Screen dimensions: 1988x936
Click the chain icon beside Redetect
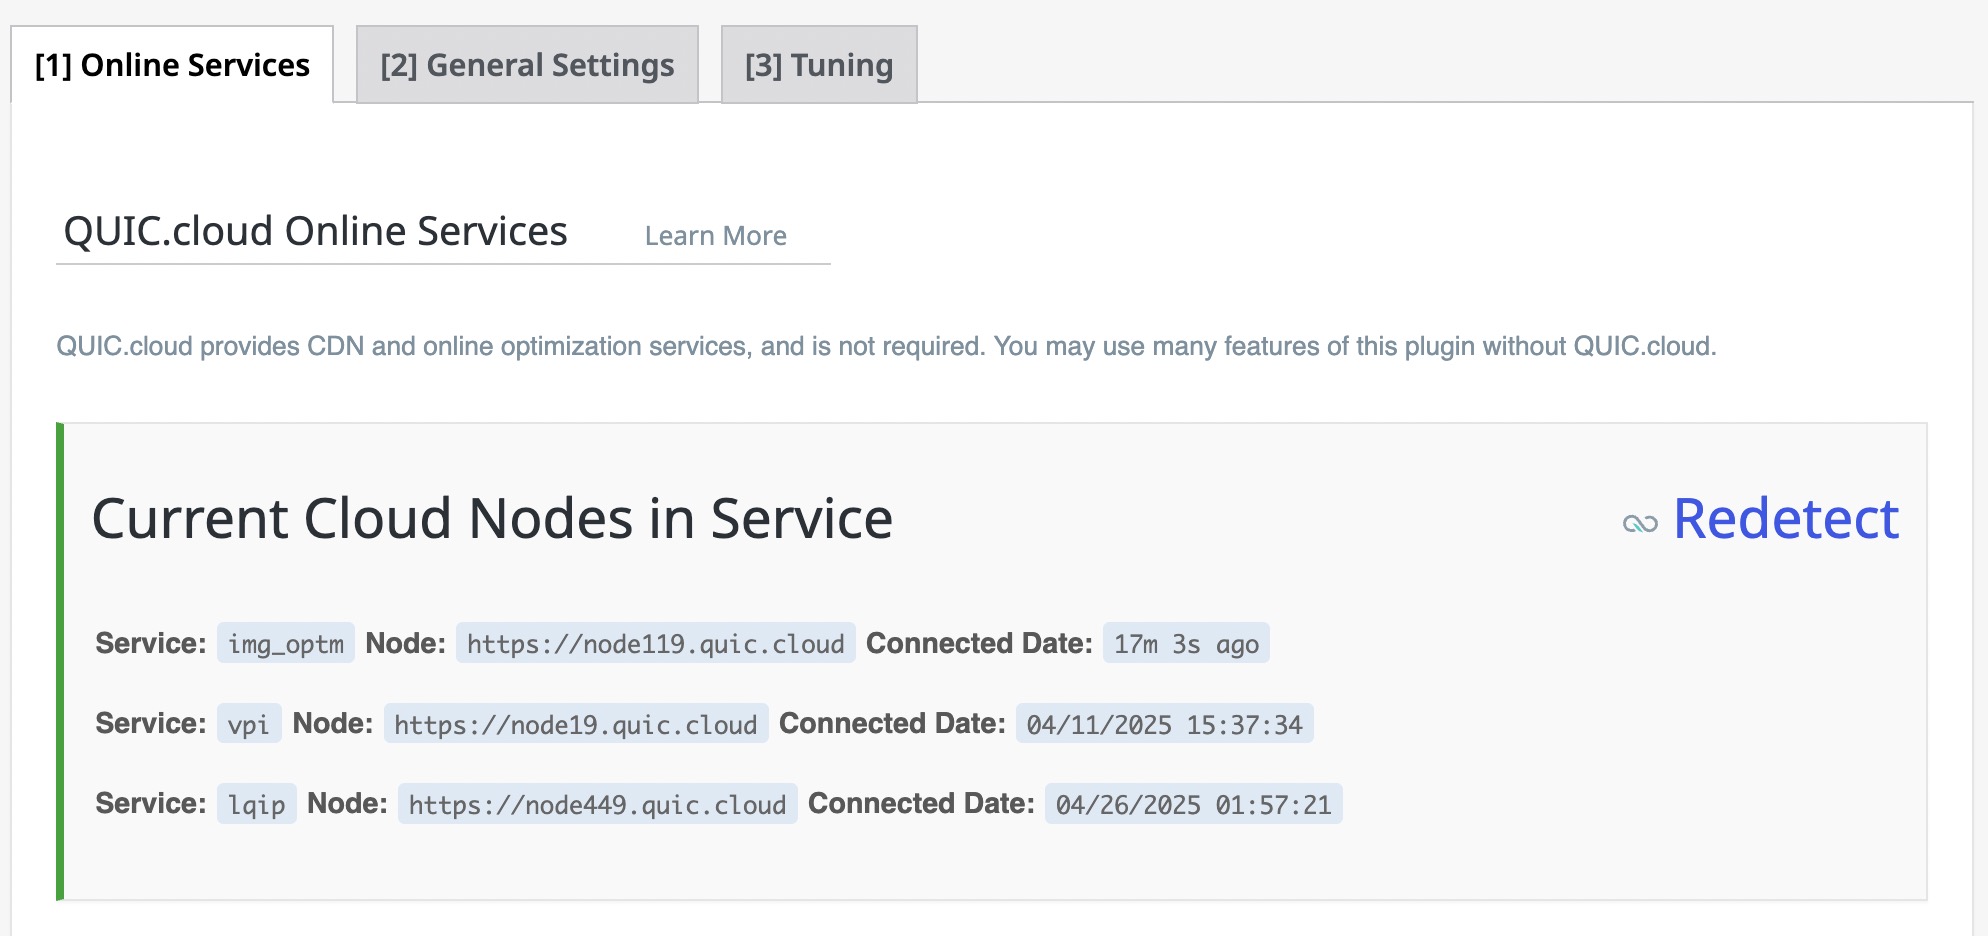coord(1640,524)
